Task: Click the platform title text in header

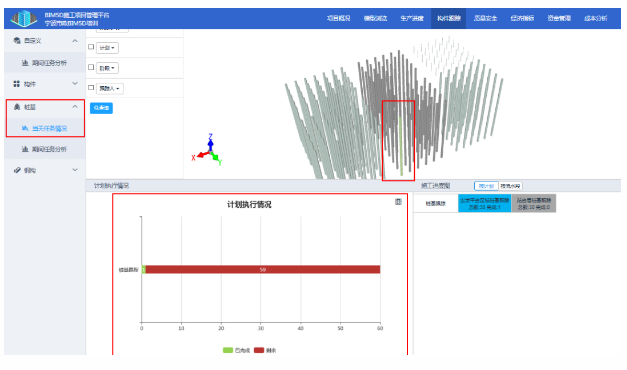Action: pyautogui.click(x=77, y=19)
